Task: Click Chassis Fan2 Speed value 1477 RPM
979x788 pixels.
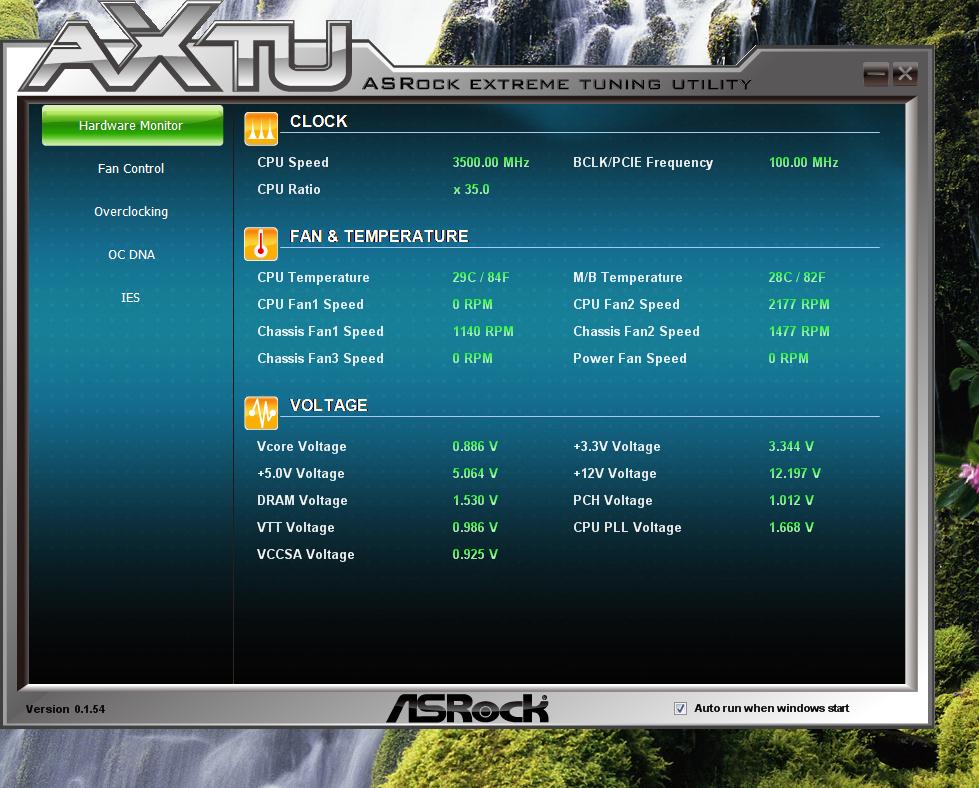Action: tap(799, 332)
